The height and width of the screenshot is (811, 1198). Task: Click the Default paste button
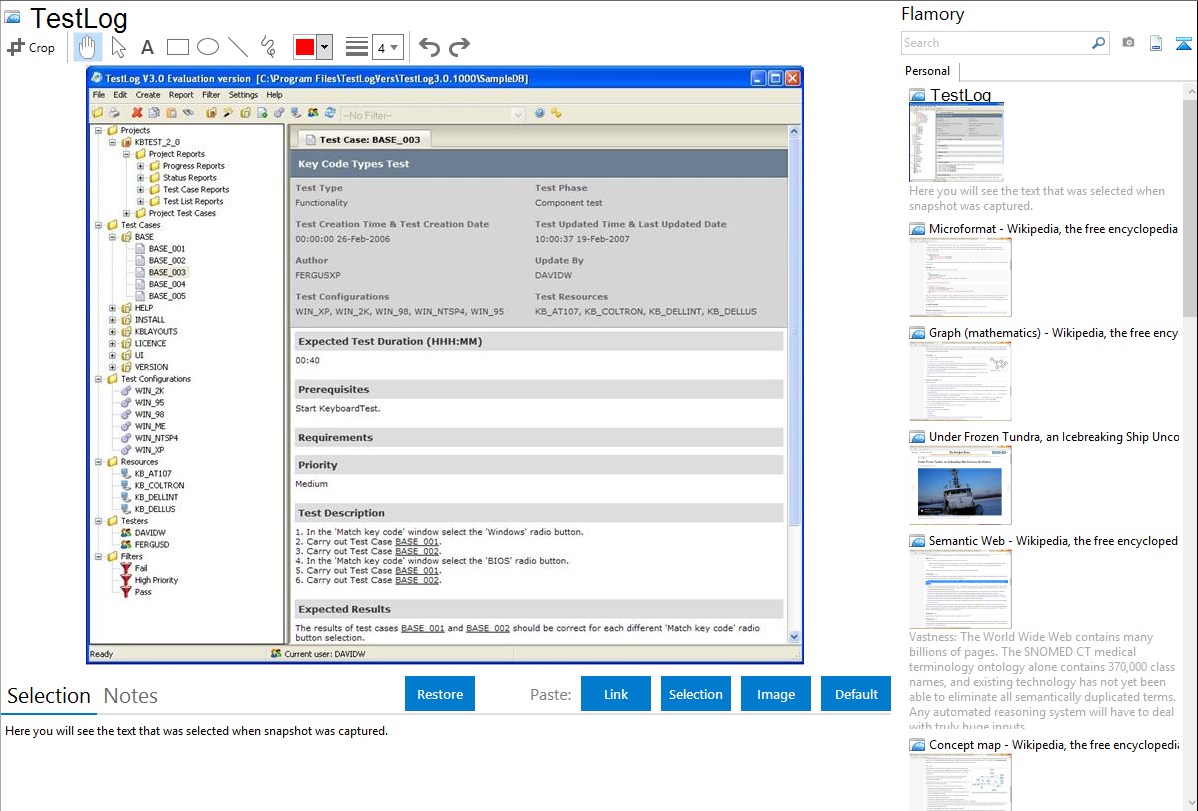(x=856, y=694)
